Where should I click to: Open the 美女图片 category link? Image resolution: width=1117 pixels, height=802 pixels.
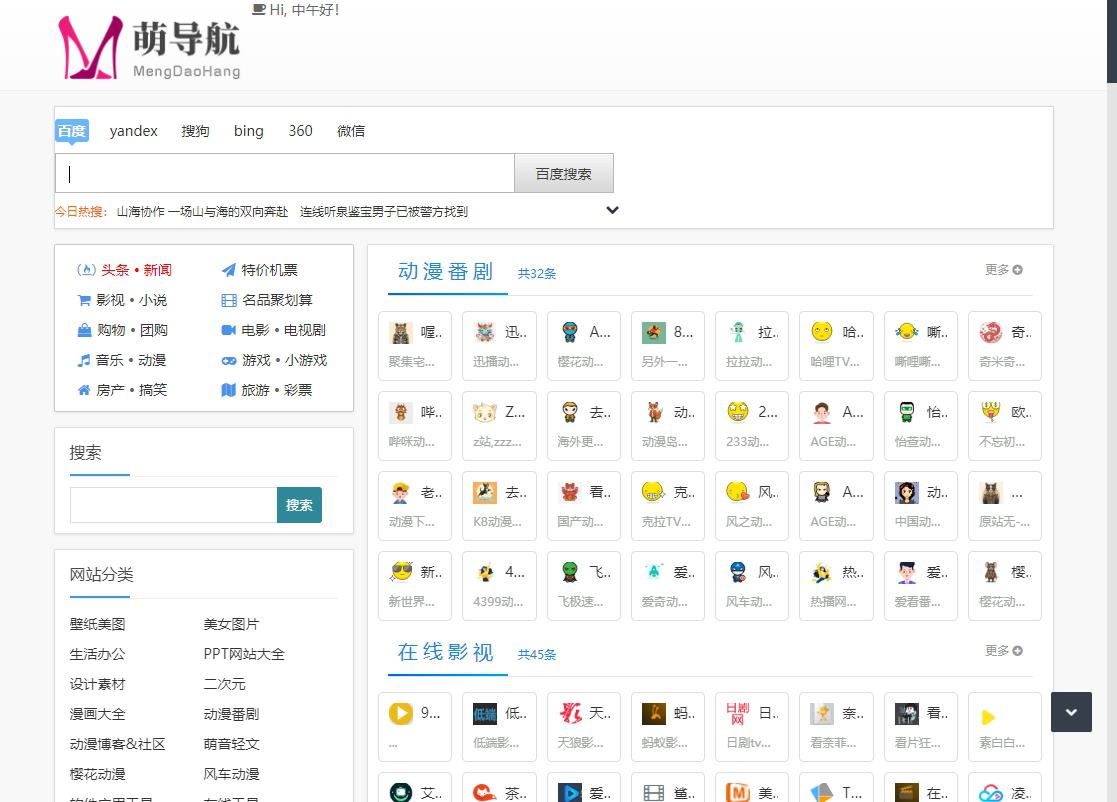232,624
